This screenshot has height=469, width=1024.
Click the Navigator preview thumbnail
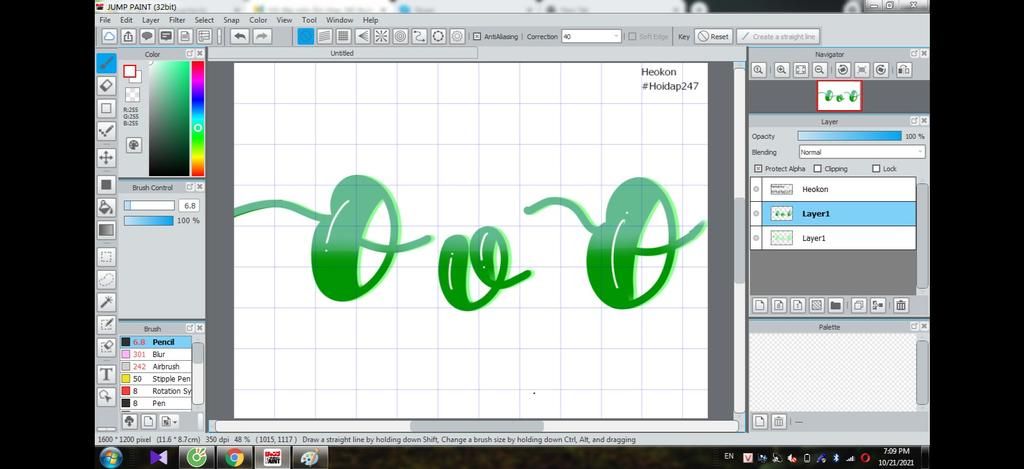[839, 96]
